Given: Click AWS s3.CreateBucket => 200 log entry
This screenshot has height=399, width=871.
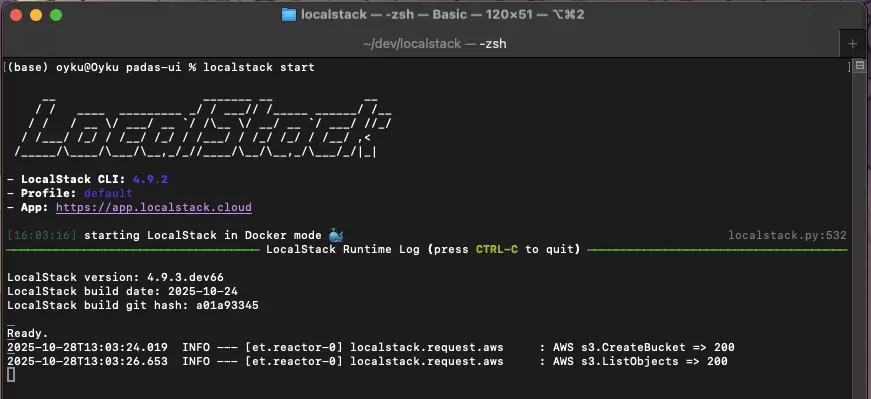Looking at the screenshot, I should tap(644, 347).
